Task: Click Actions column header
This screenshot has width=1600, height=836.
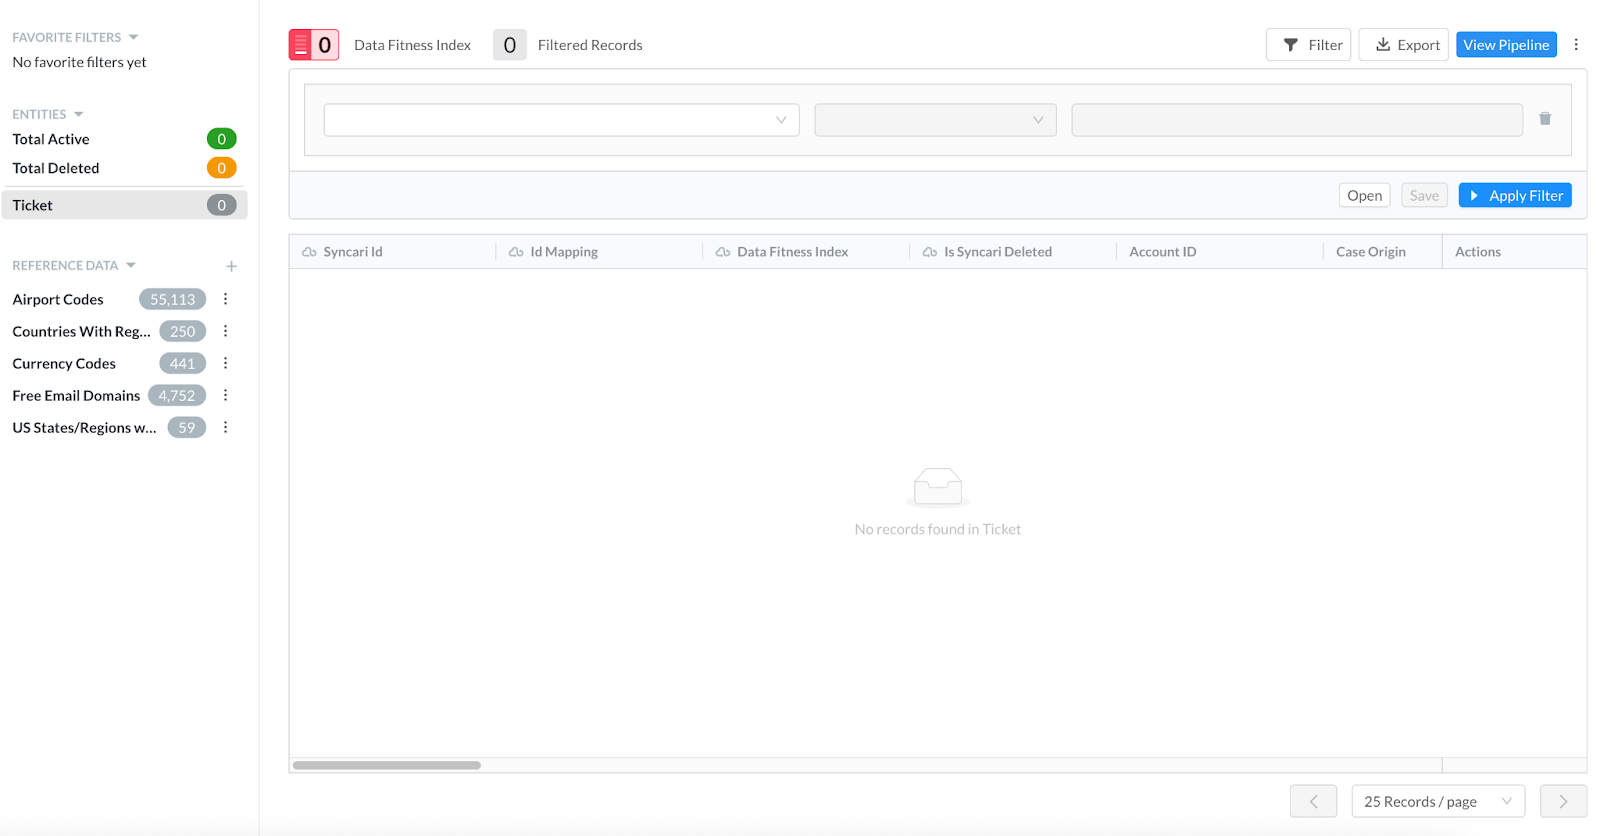Action: [1477, 252]
